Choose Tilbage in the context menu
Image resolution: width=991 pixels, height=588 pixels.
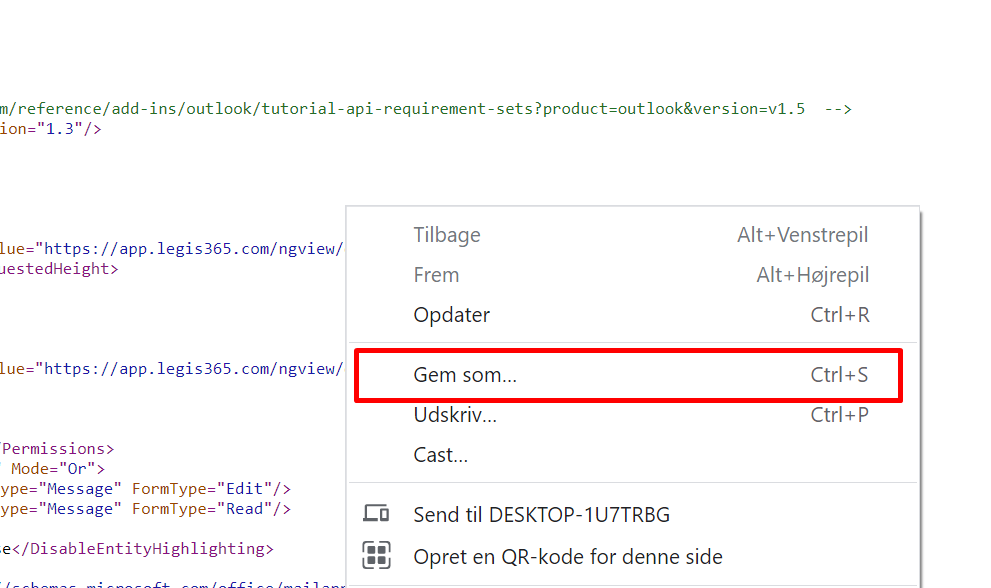tap(447, 235)
